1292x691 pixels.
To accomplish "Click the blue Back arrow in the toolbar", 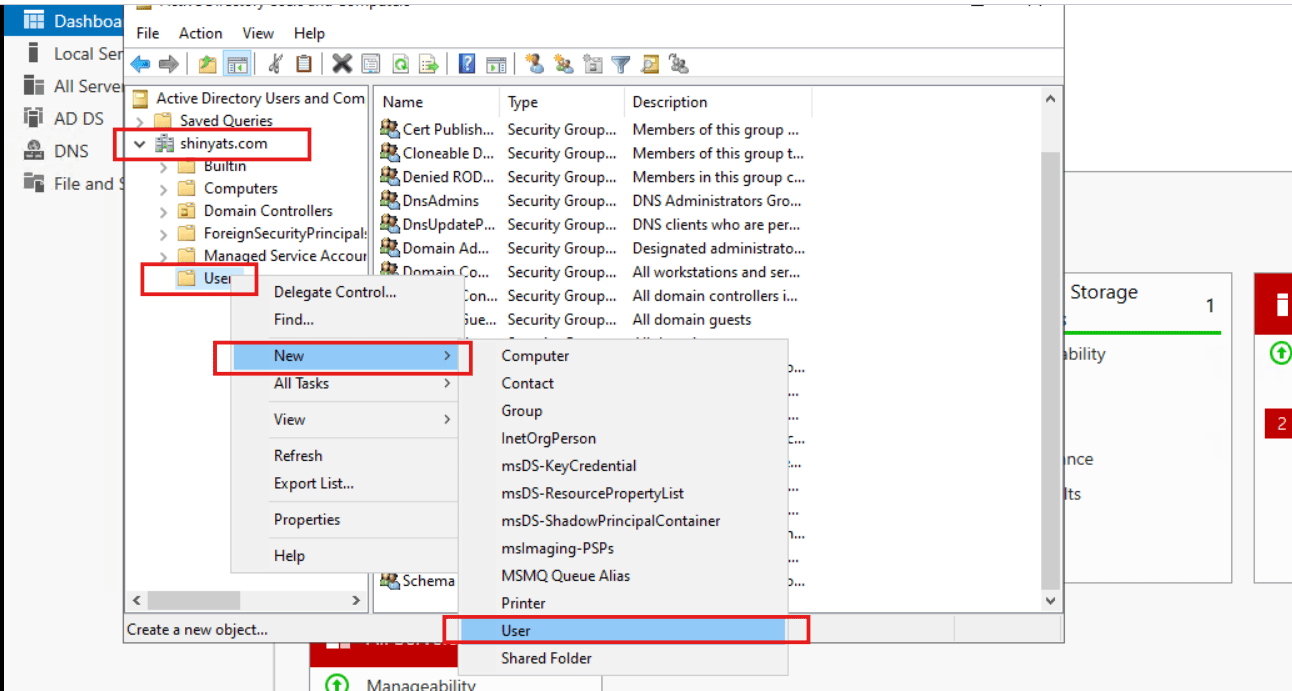I will tap(140, 64).
